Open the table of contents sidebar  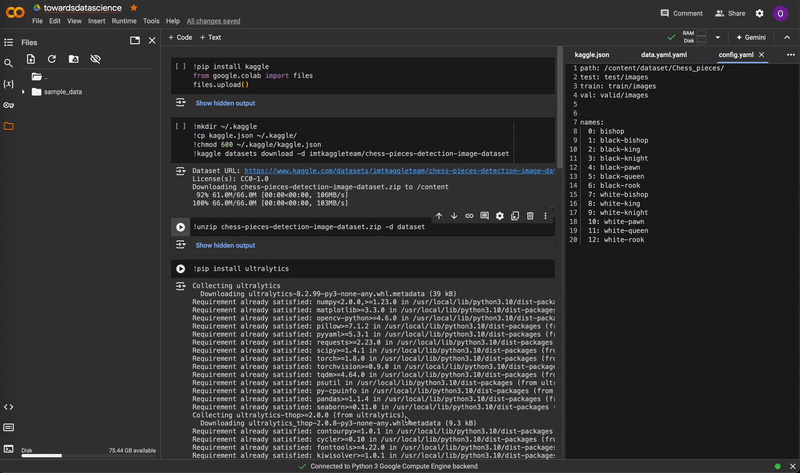(x=9, y=42)
